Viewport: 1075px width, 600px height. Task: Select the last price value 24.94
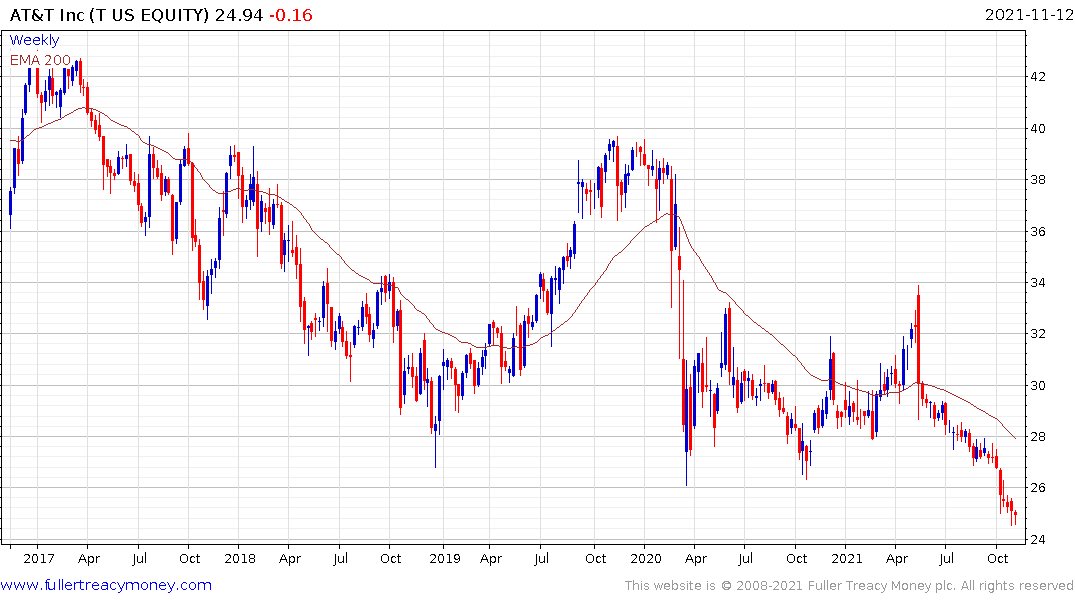(239, 15)
